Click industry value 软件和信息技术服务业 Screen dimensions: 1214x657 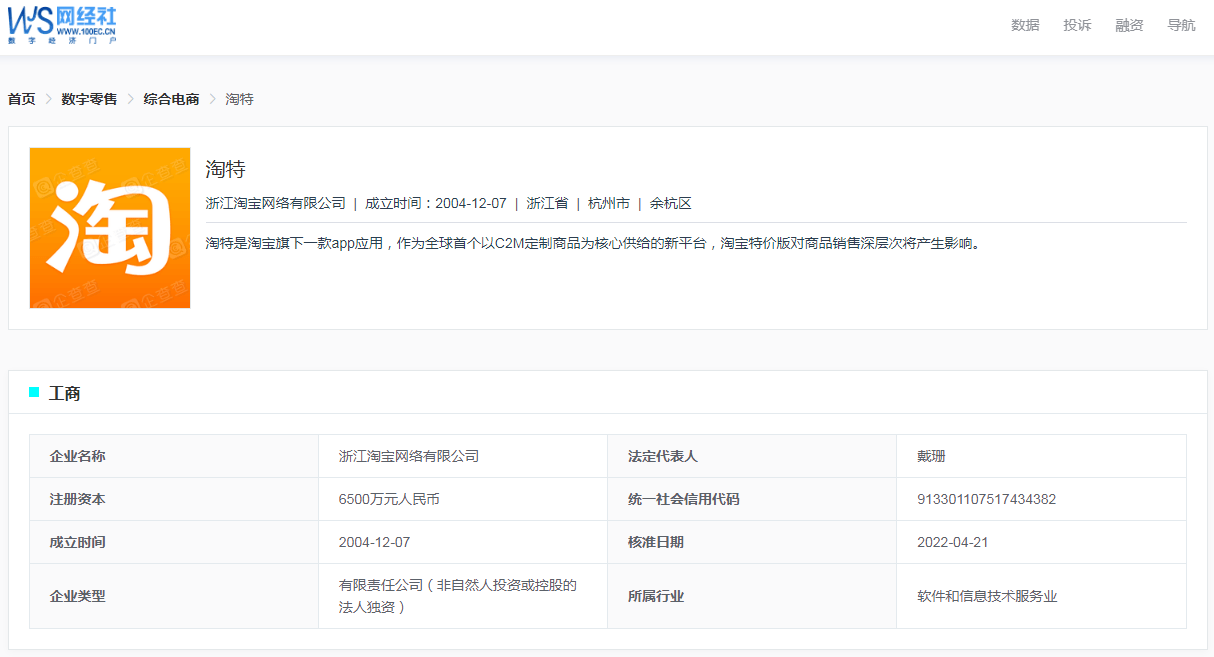point(987,596)
